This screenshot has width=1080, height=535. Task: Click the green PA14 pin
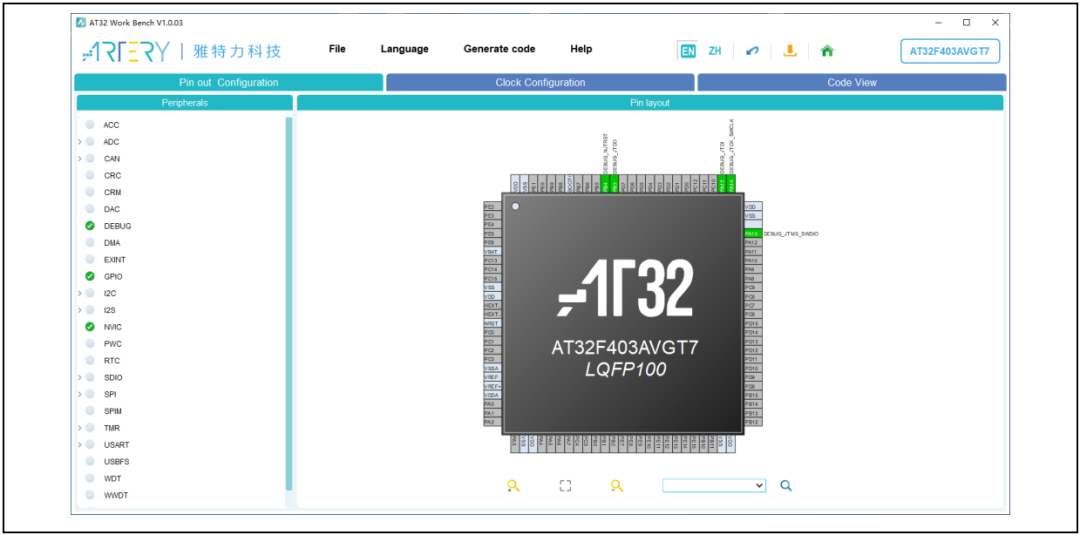(731, 184)
